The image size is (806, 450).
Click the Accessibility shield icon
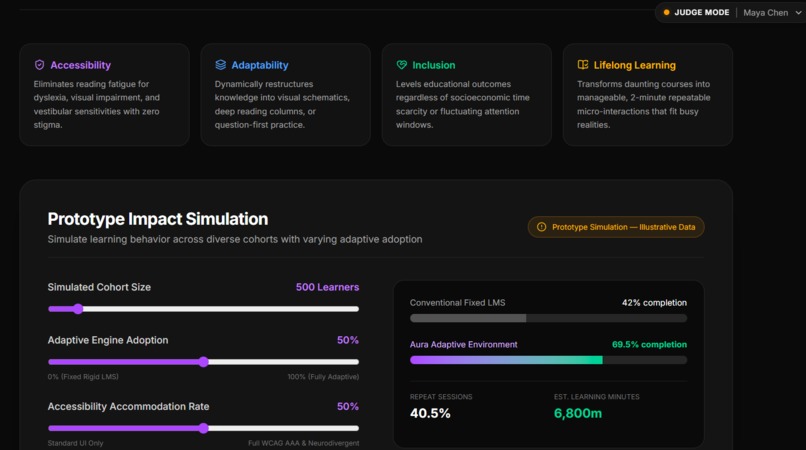[40, 65]
